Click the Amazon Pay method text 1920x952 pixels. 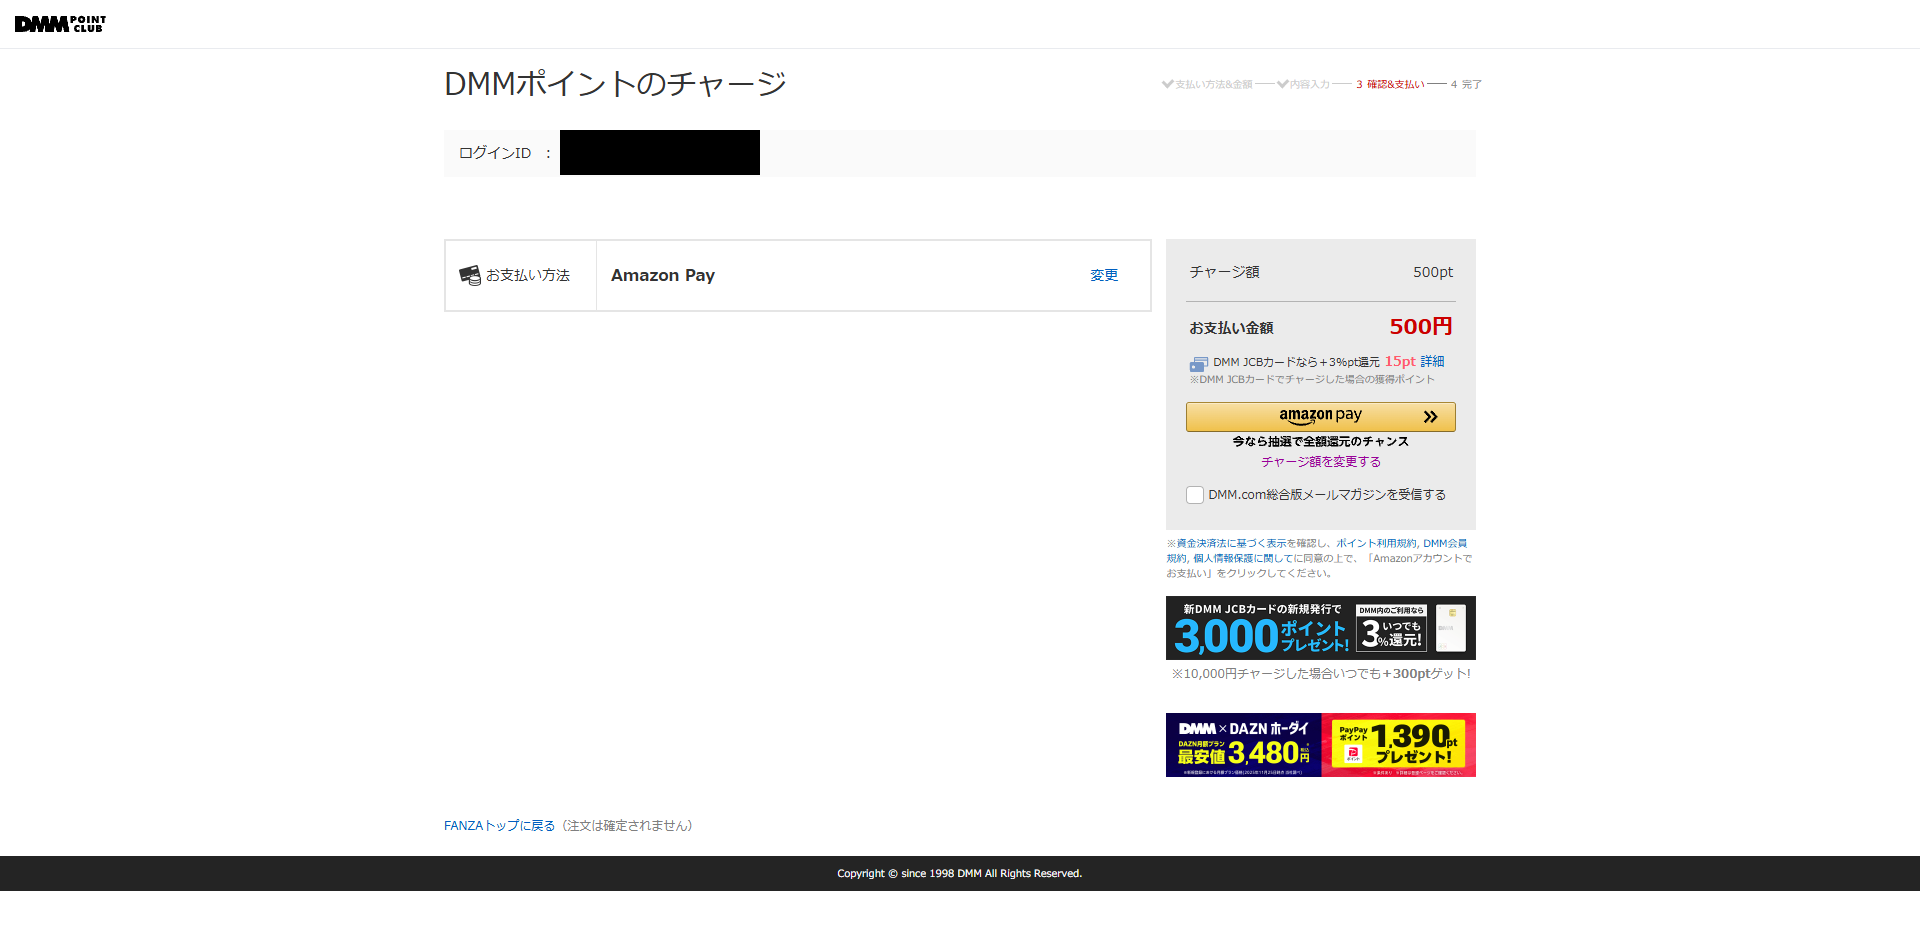[663, 275]
